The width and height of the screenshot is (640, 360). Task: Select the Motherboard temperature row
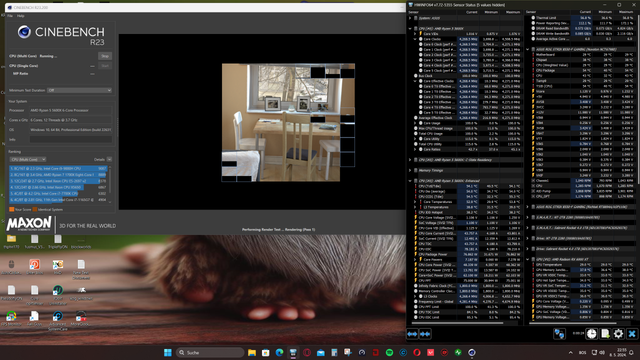tap(582, 55)
